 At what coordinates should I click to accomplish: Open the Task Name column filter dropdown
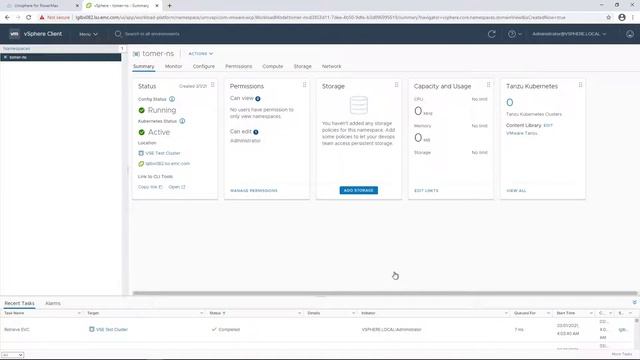(x=79, y=313)
